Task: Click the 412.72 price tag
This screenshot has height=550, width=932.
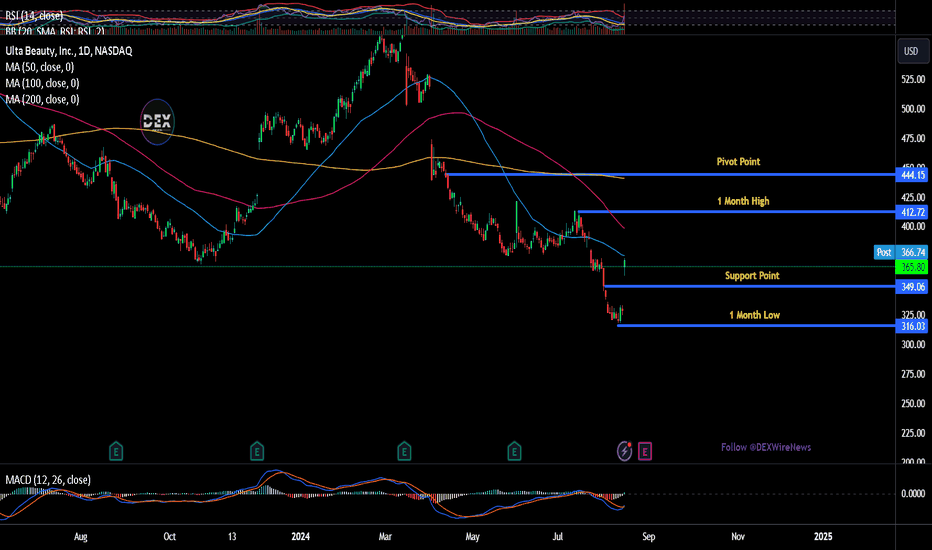Action: [x=912, y=212]
